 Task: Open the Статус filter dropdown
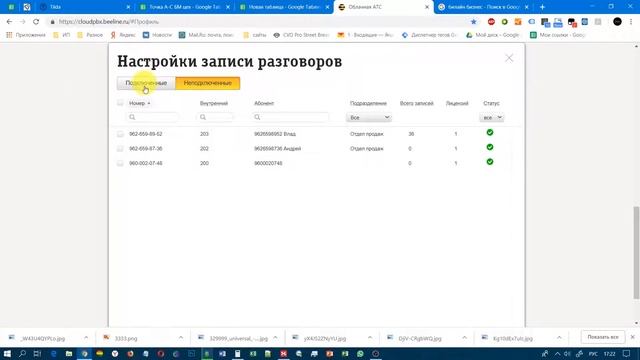tap(491, 118)
